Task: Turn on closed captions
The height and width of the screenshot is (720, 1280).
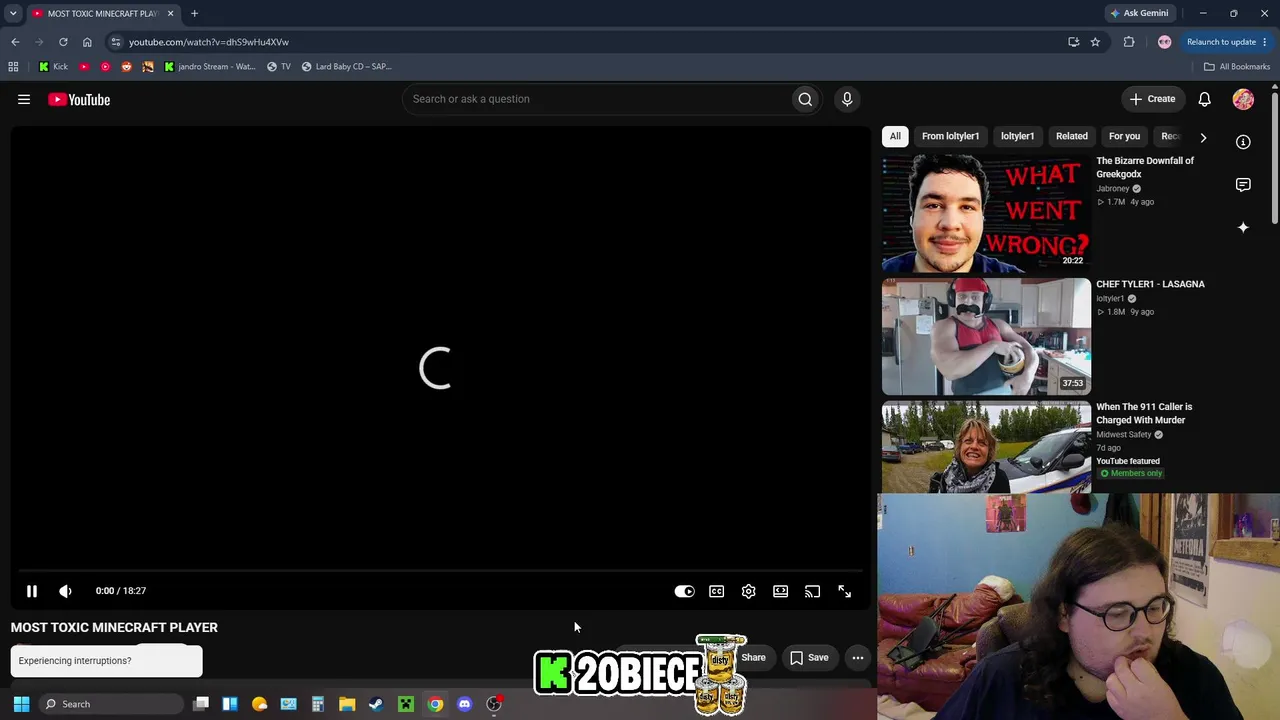Action: [717, 591]
